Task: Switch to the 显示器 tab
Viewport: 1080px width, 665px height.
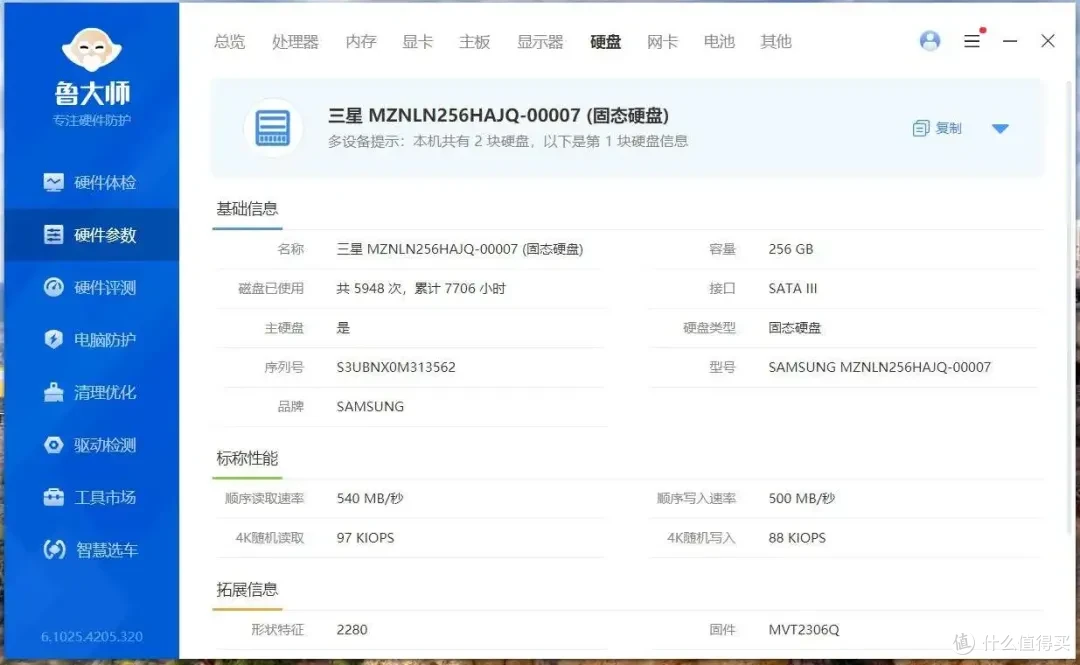Action: click(540, 42)
